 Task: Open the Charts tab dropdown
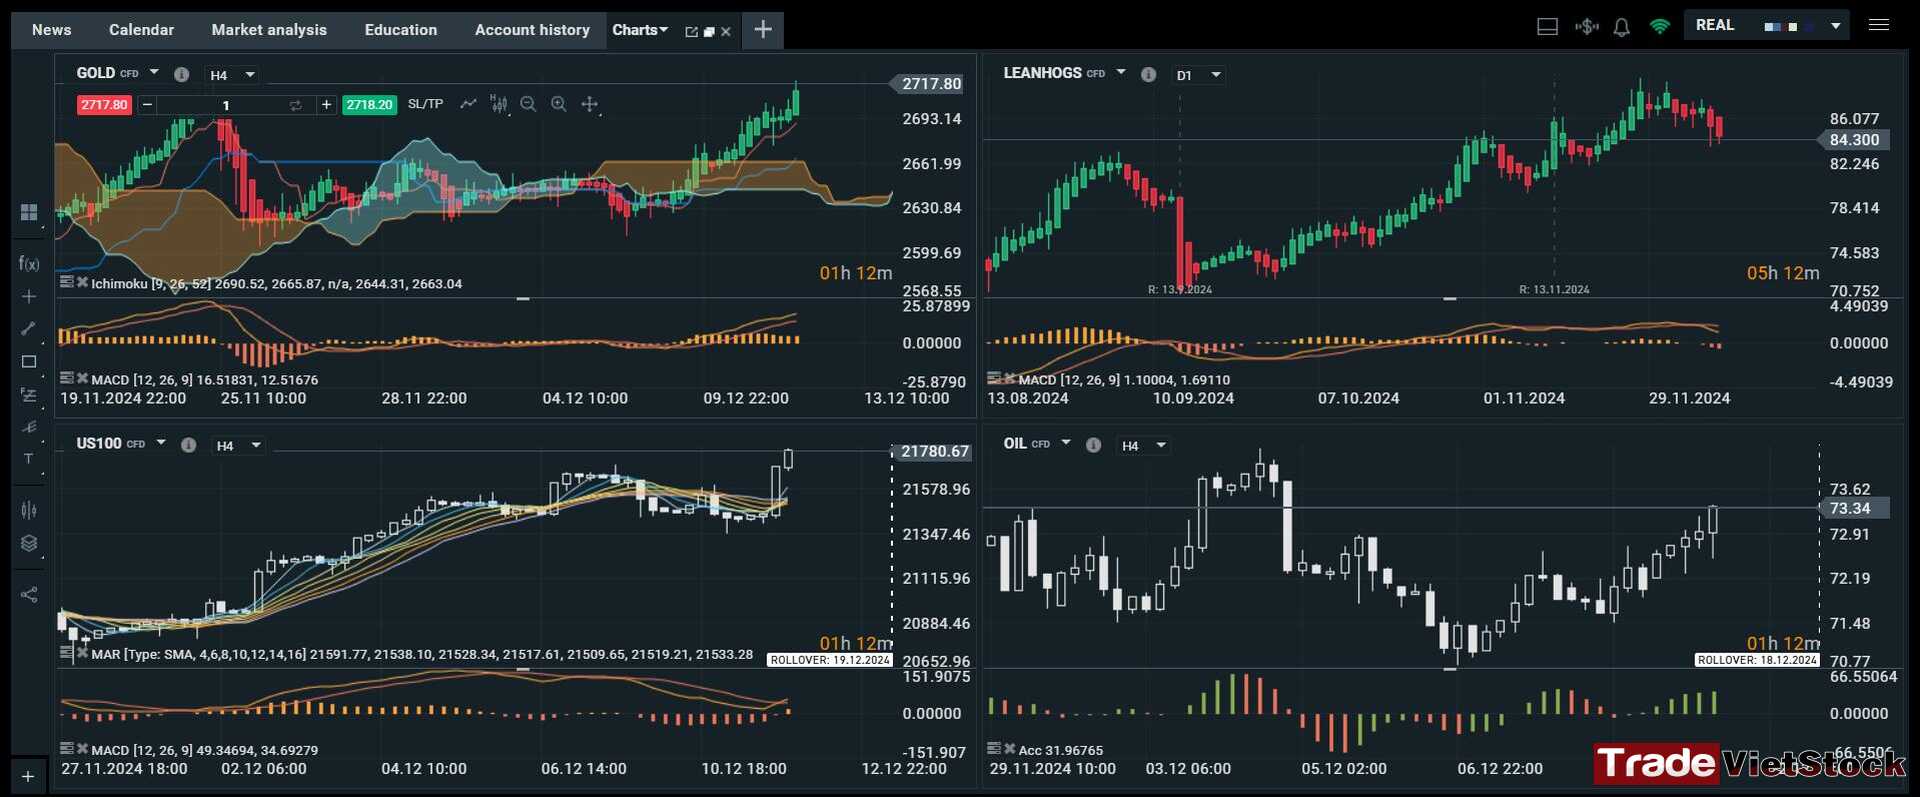click(640, 30)
